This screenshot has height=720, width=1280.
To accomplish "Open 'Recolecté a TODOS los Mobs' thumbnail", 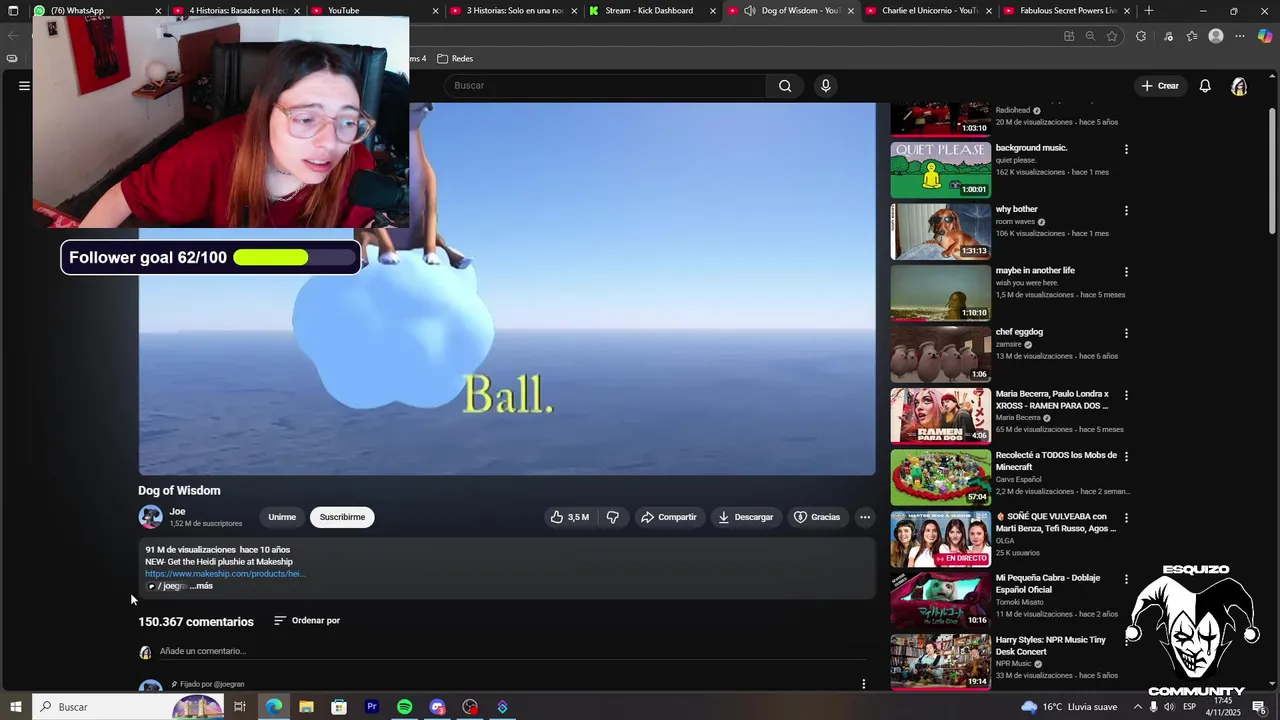I will tap(941, 477).
